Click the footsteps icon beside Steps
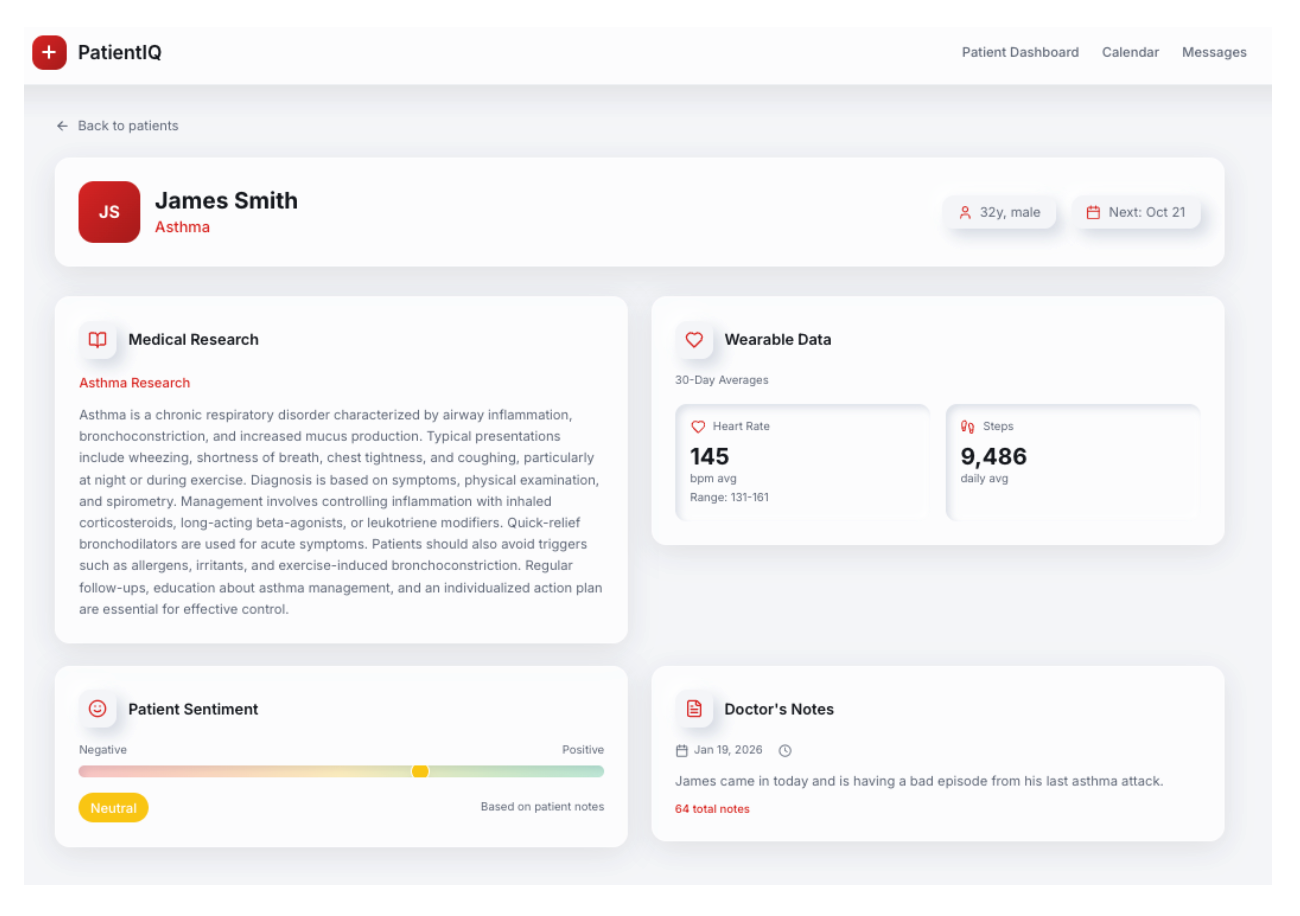 (x=967, y=427)
